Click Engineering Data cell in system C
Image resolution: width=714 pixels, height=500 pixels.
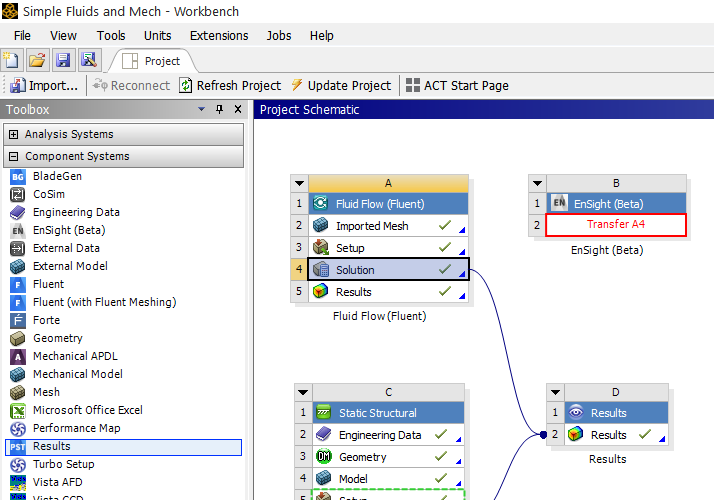[x=388, y=435]
